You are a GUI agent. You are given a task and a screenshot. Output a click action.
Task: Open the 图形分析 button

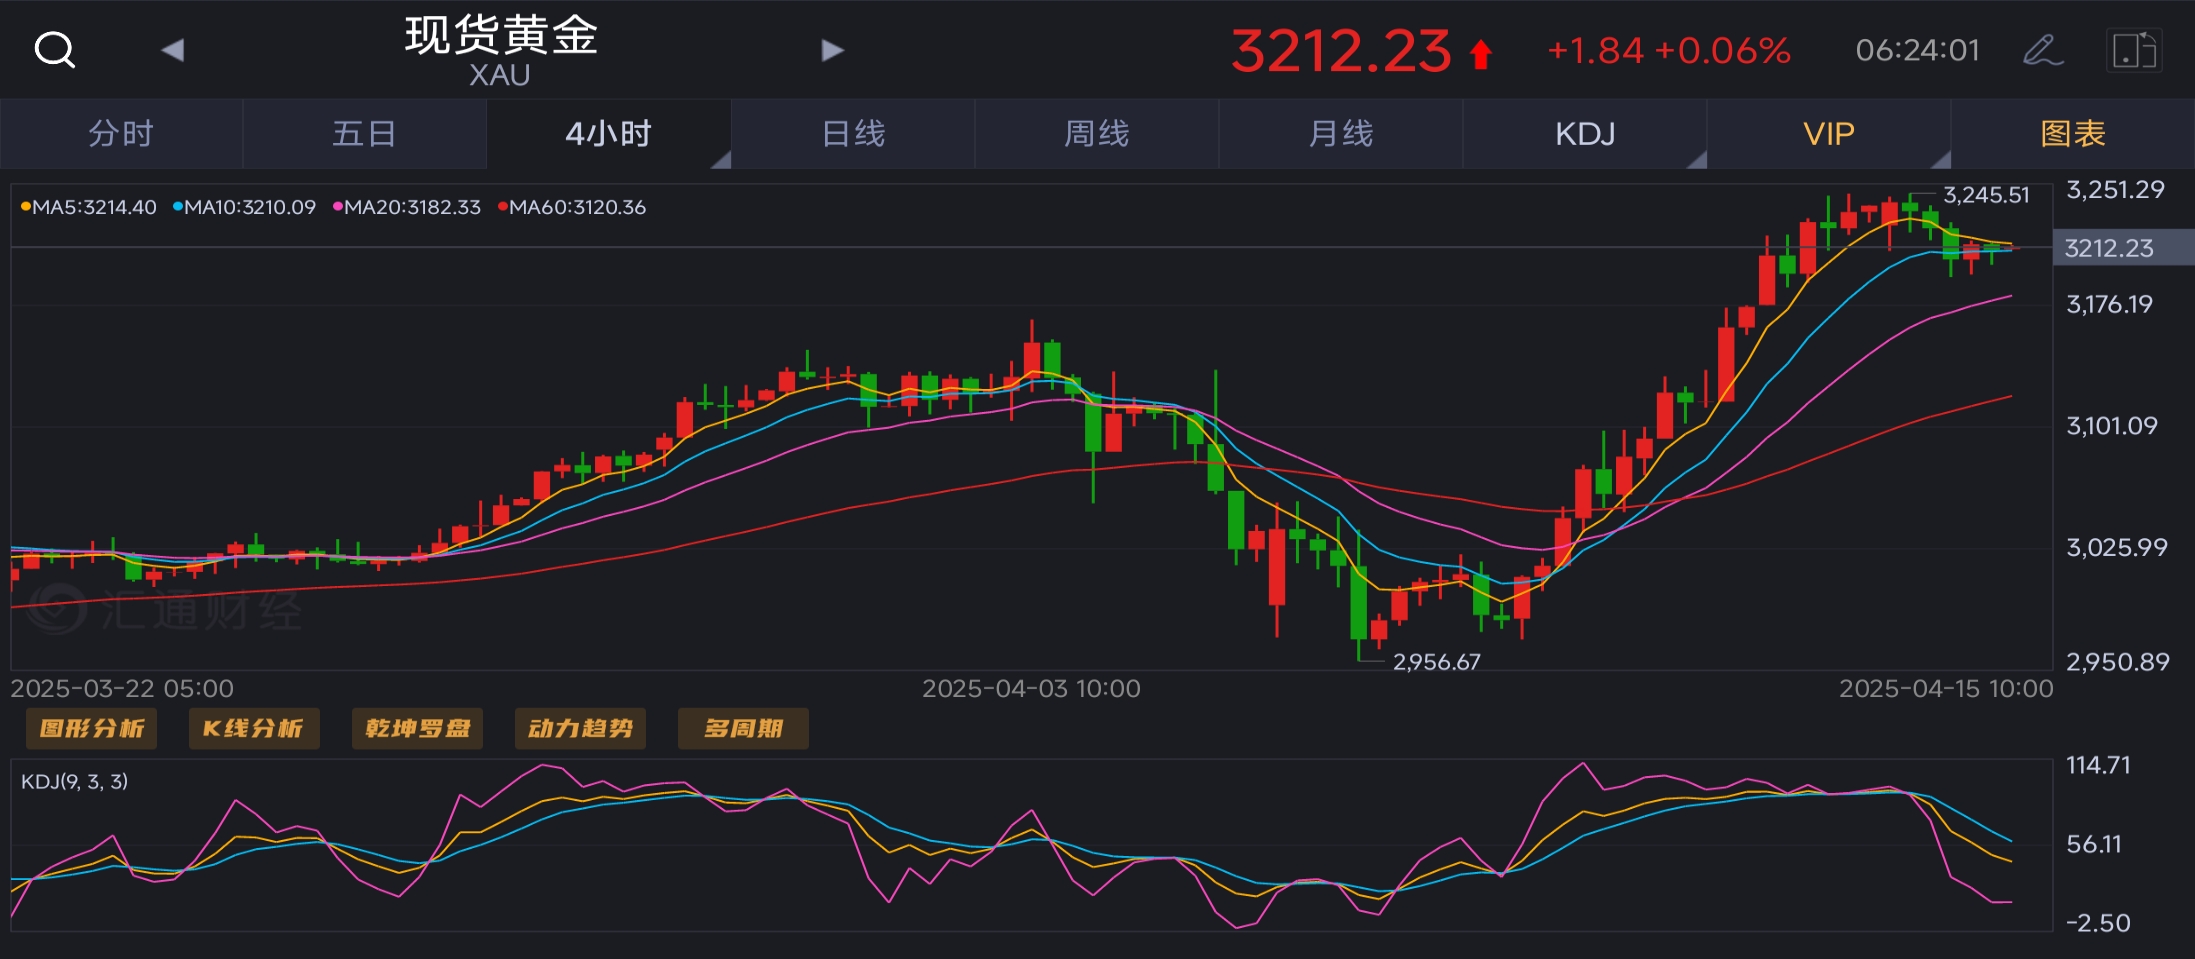click(92, 728)
